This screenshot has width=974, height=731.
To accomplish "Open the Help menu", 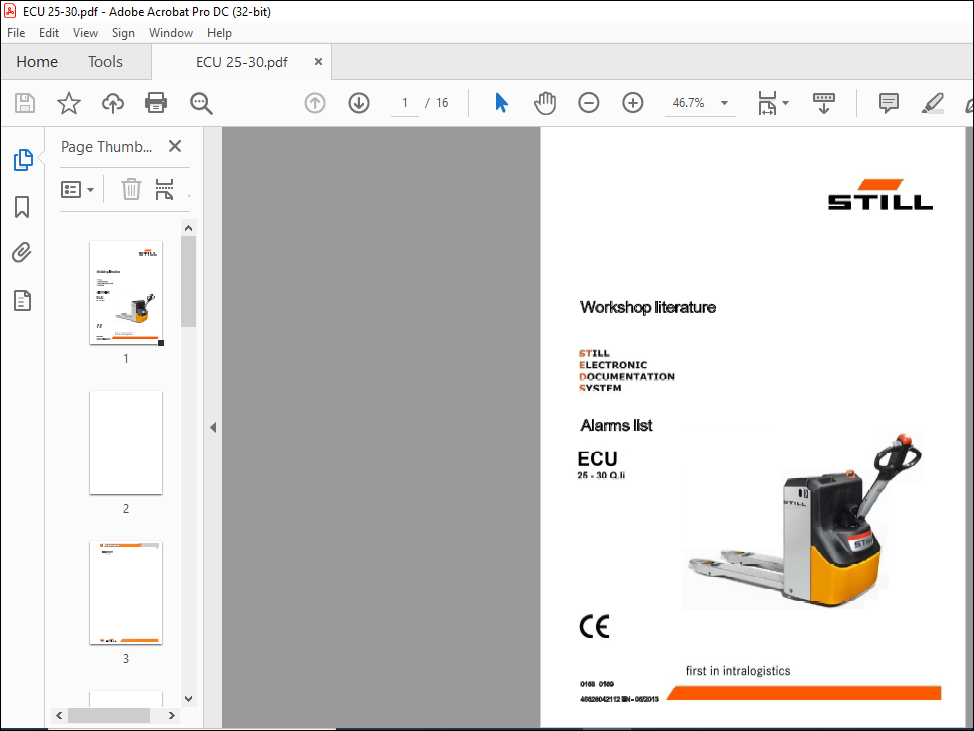I will tap(219, 33).
